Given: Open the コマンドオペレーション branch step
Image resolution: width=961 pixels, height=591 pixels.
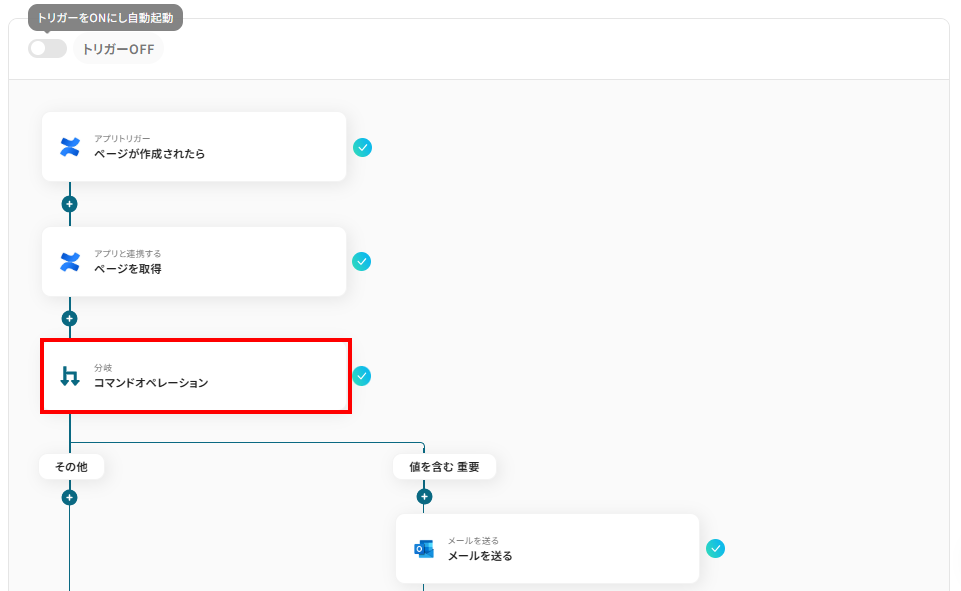Looking at the screenshot, I should 196,376.
